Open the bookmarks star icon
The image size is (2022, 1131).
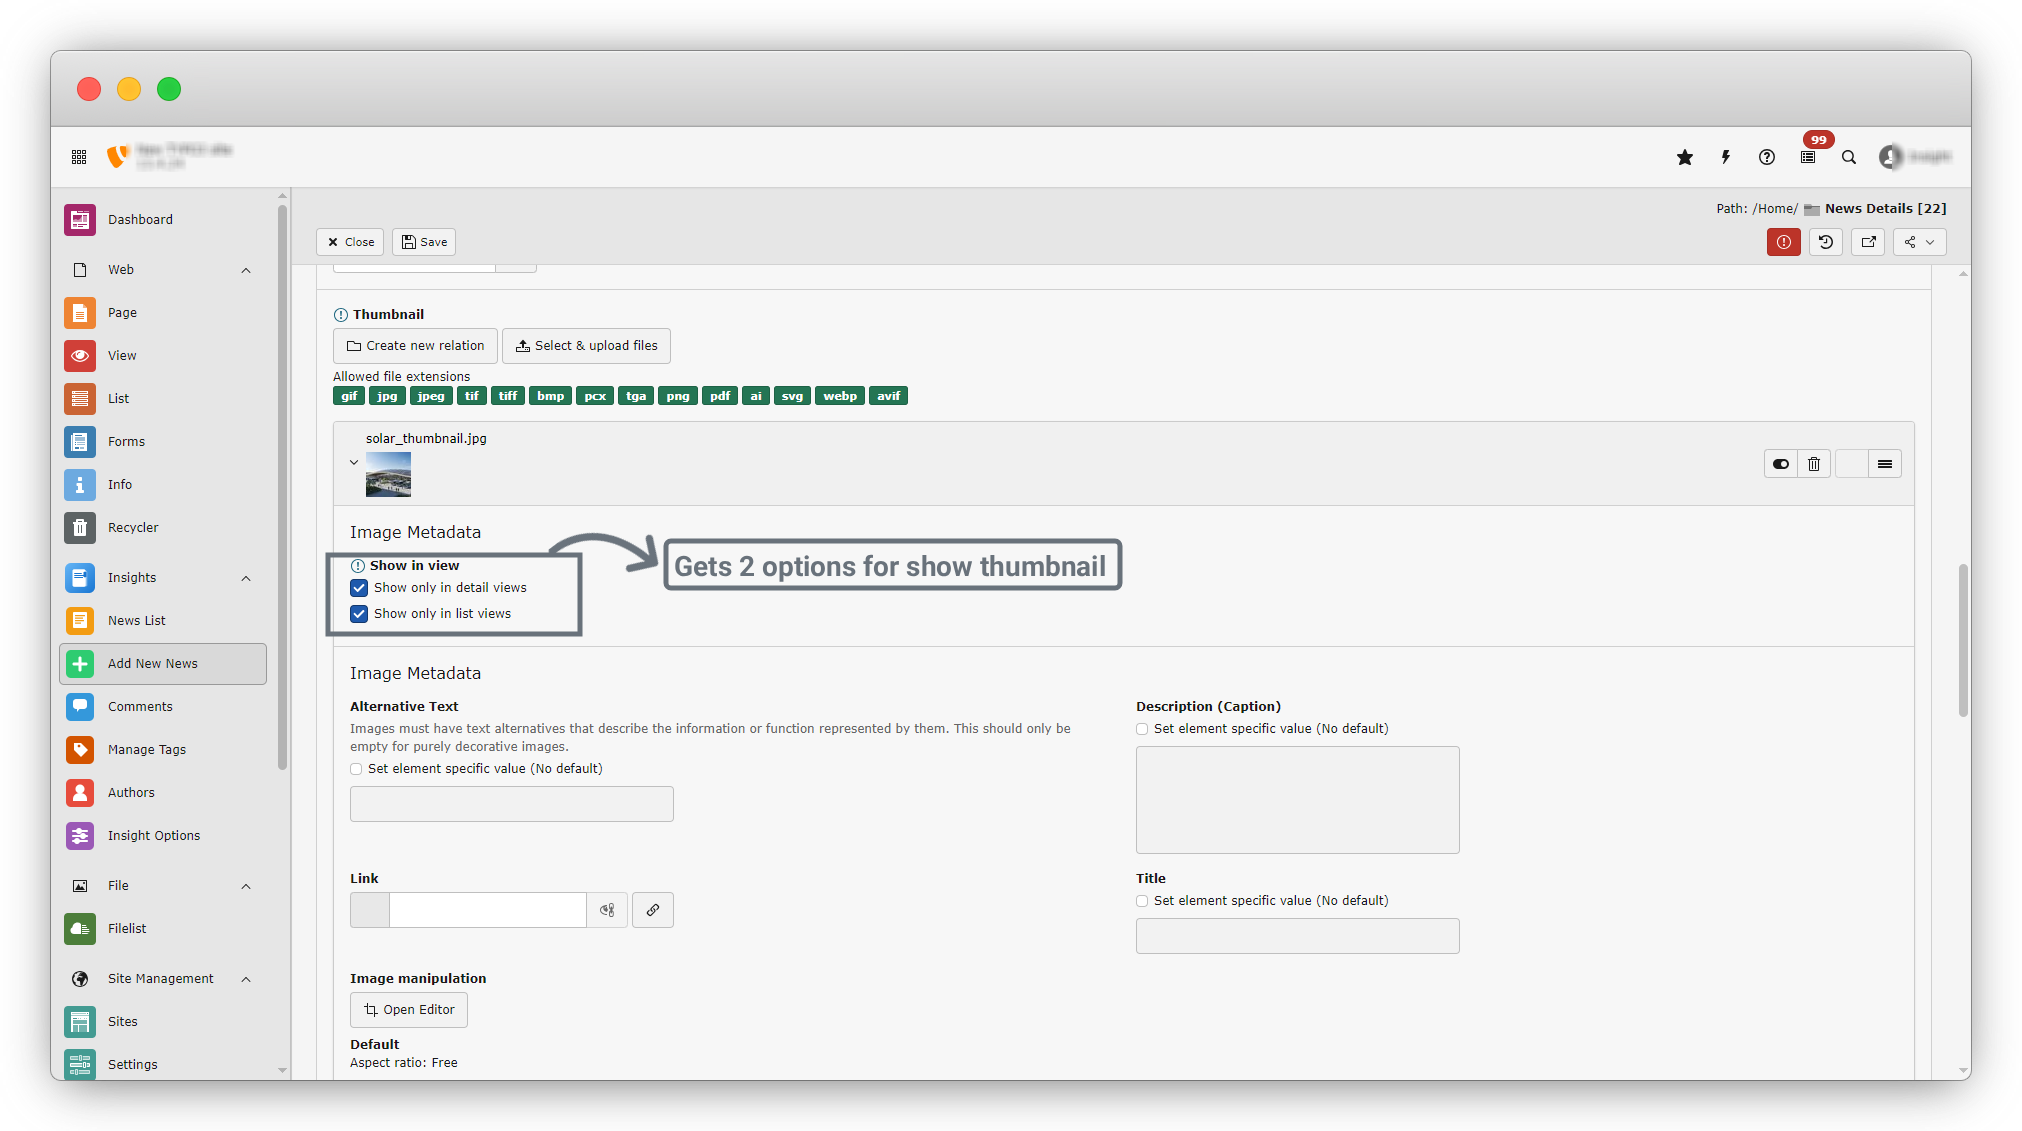pyautogui.click(x=1685, y=157)
